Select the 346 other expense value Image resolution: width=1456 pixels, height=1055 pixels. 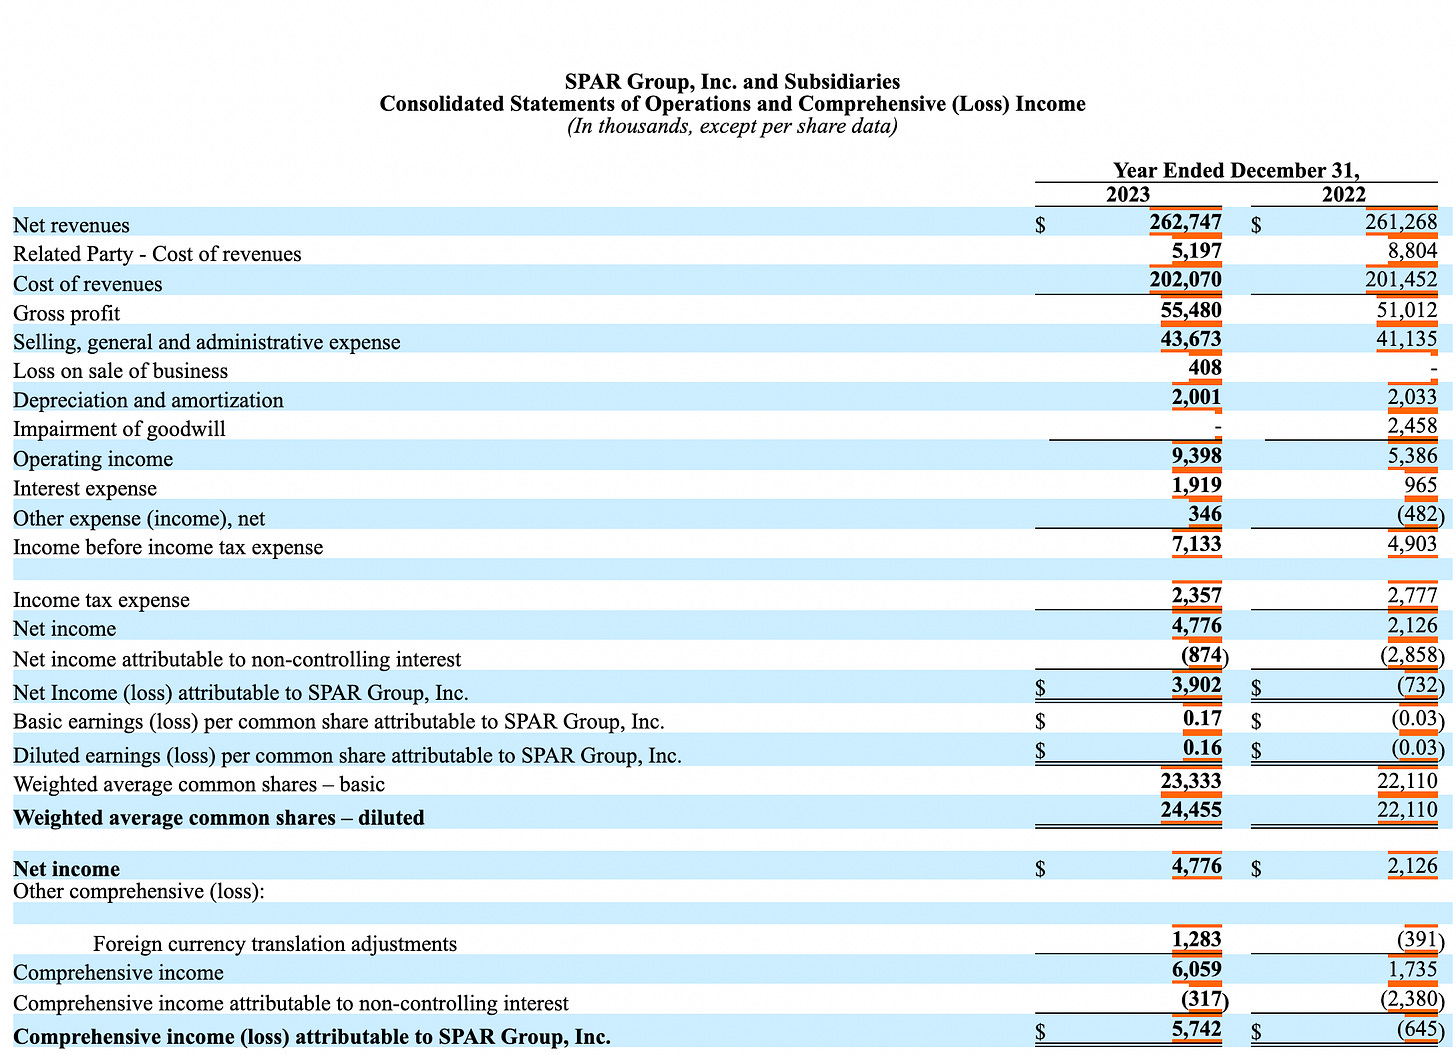(1205, 514)
